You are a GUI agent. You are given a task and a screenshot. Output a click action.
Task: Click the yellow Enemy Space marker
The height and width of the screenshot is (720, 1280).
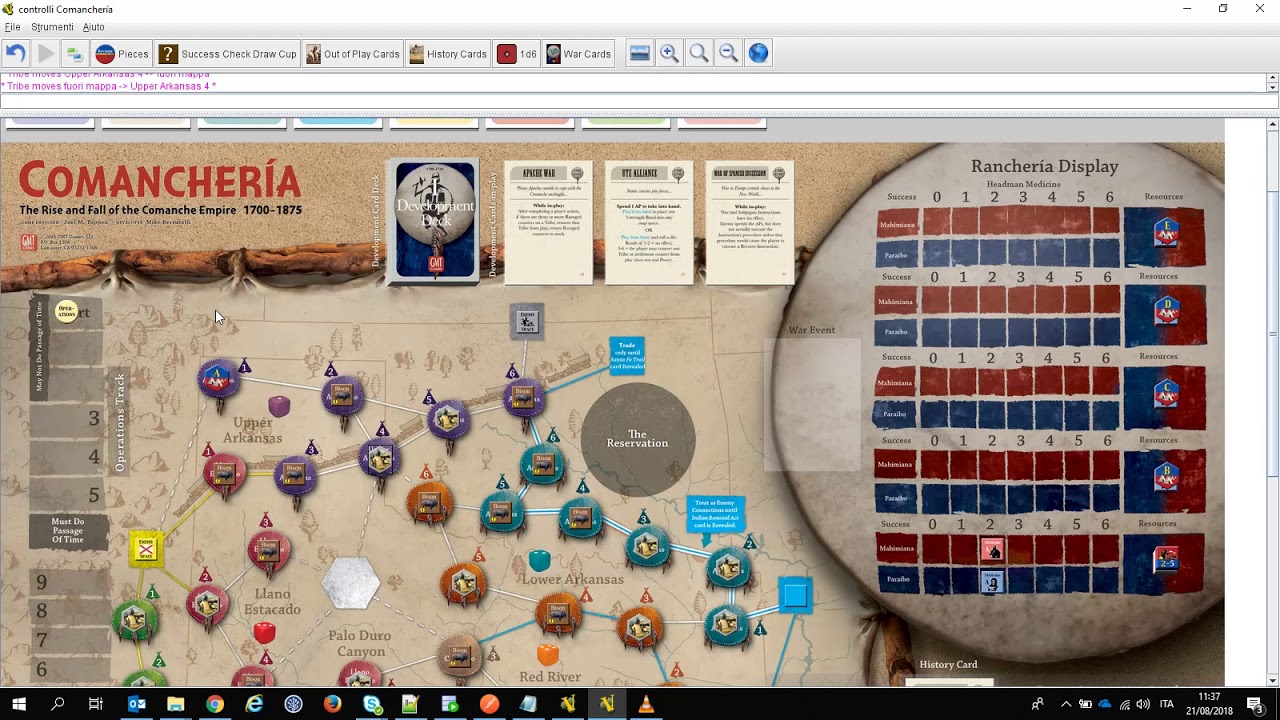click(147, 548)
